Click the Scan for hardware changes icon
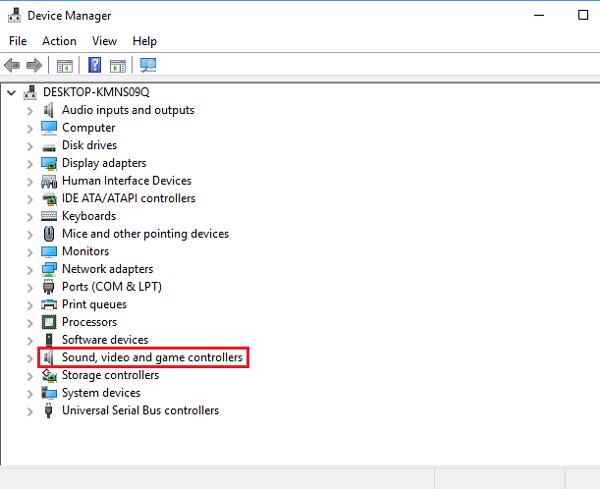The height and width of the screenshot is (489, 600). point(149,66)
